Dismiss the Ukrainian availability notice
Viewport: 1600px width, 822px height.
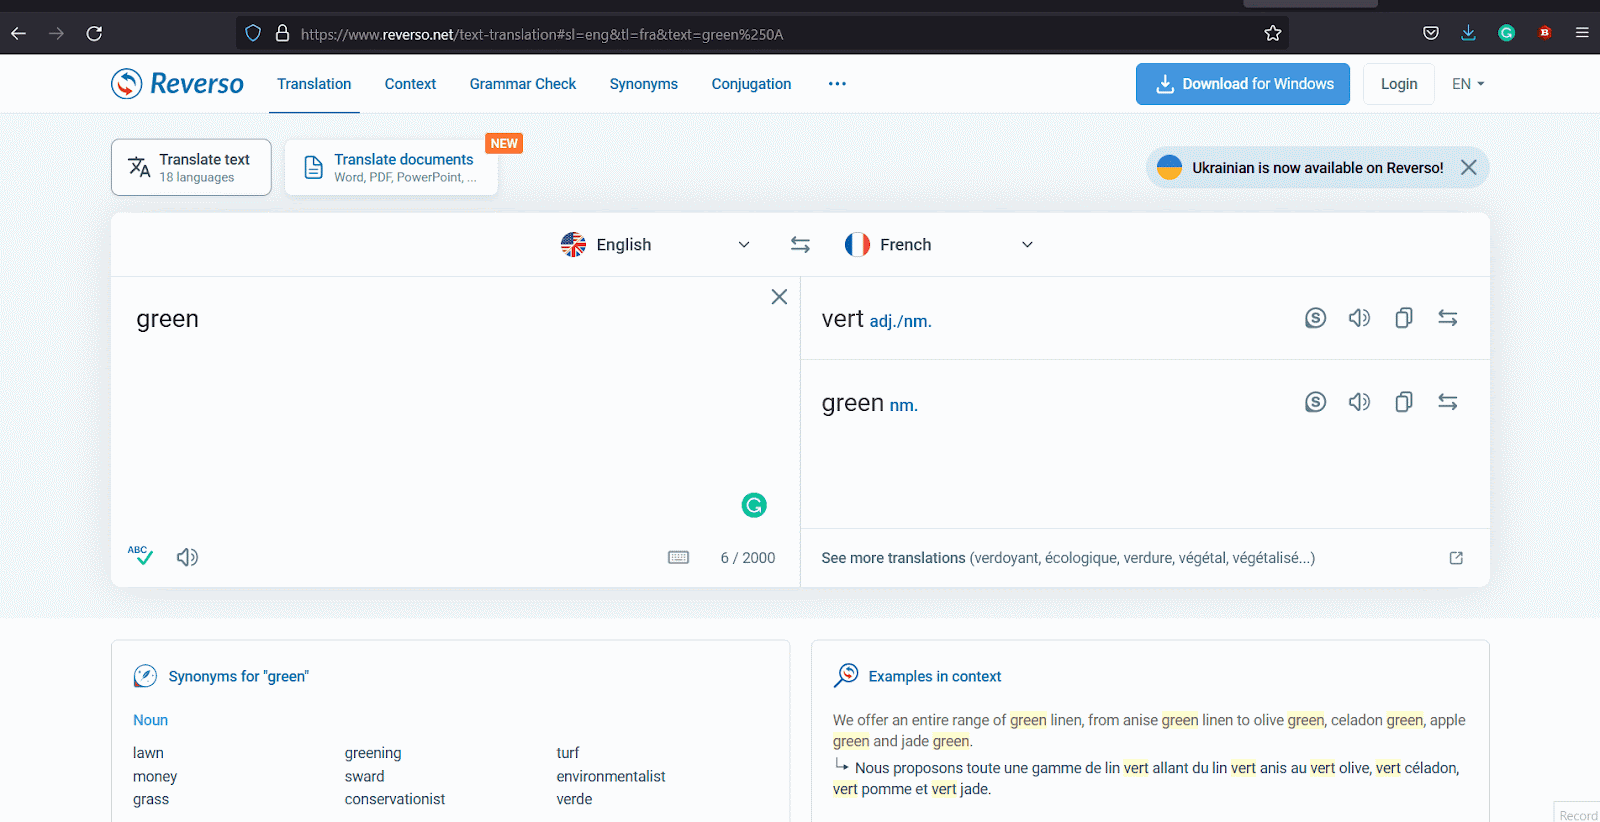(1468, 168)
